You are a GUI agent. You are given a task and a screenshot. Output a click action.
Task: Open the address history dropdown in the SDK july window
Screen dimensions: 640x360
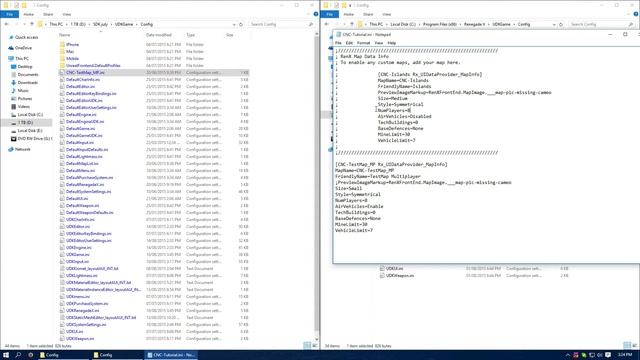tap(234, 24)
